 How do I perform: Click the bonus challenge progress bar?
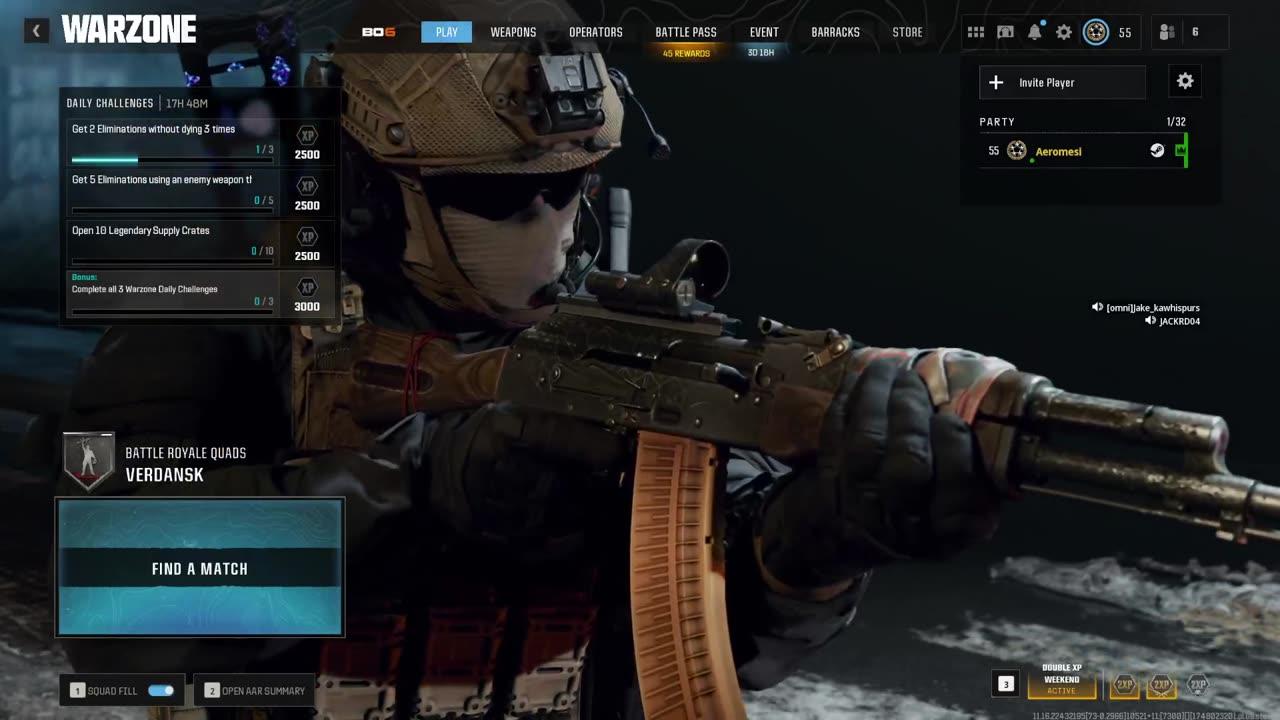[172, 312]
